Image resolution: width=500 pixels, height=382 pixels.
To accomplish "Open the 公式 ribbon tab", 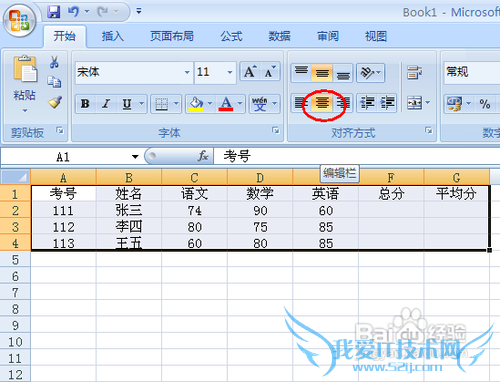I will point(231,36).
